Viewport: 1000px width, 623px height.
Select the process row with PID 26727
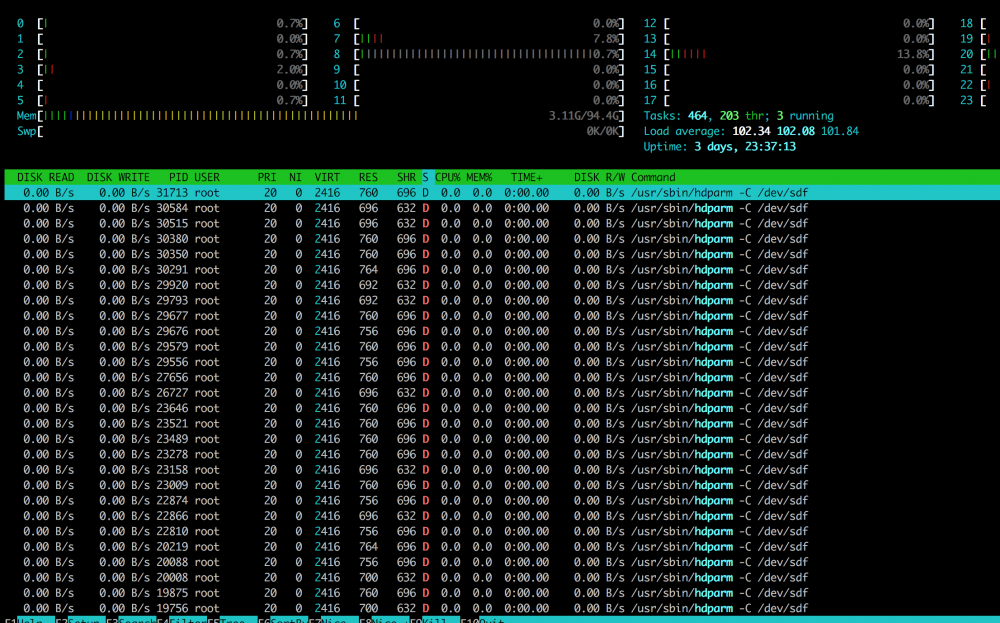[502, 393]
